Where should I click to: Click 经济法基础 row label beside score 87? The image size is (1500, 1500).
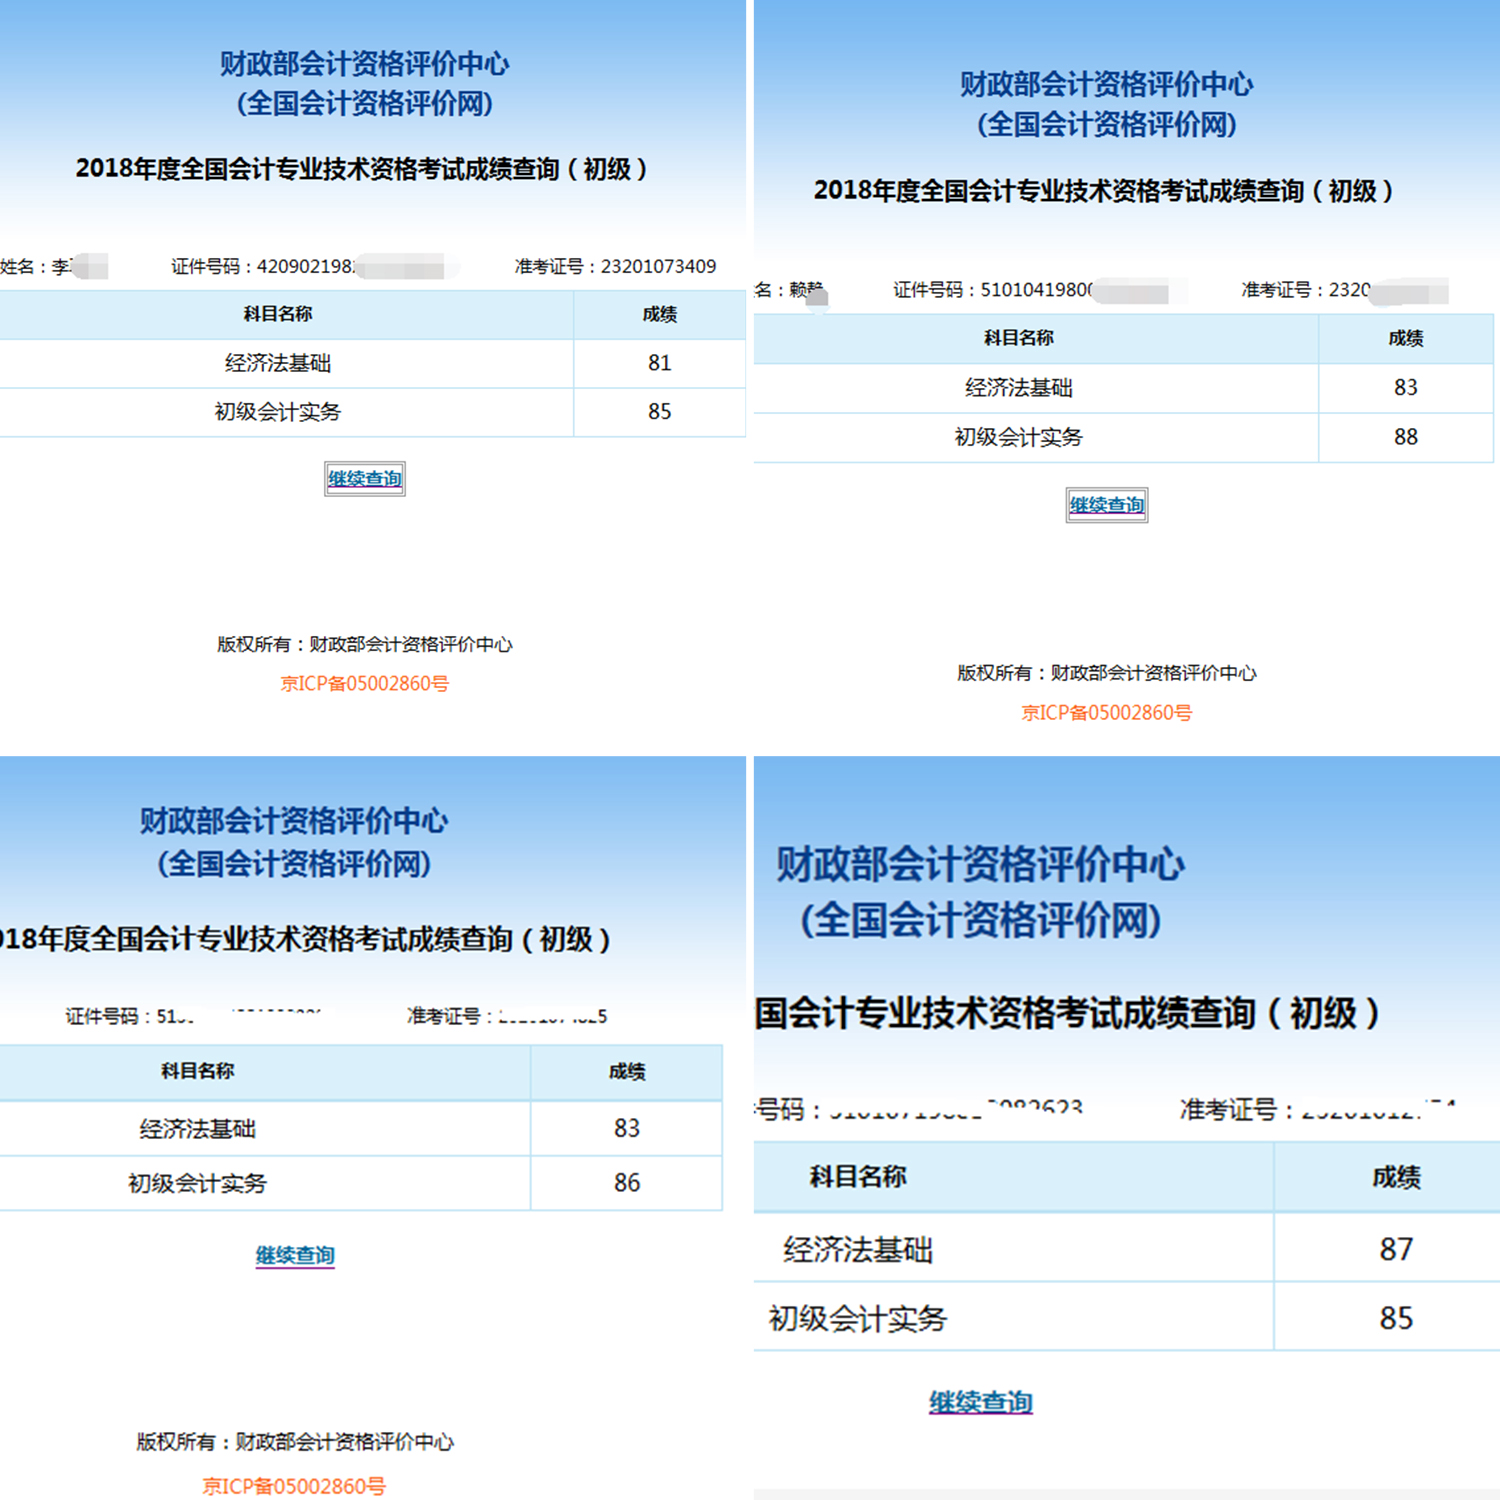858,1249
